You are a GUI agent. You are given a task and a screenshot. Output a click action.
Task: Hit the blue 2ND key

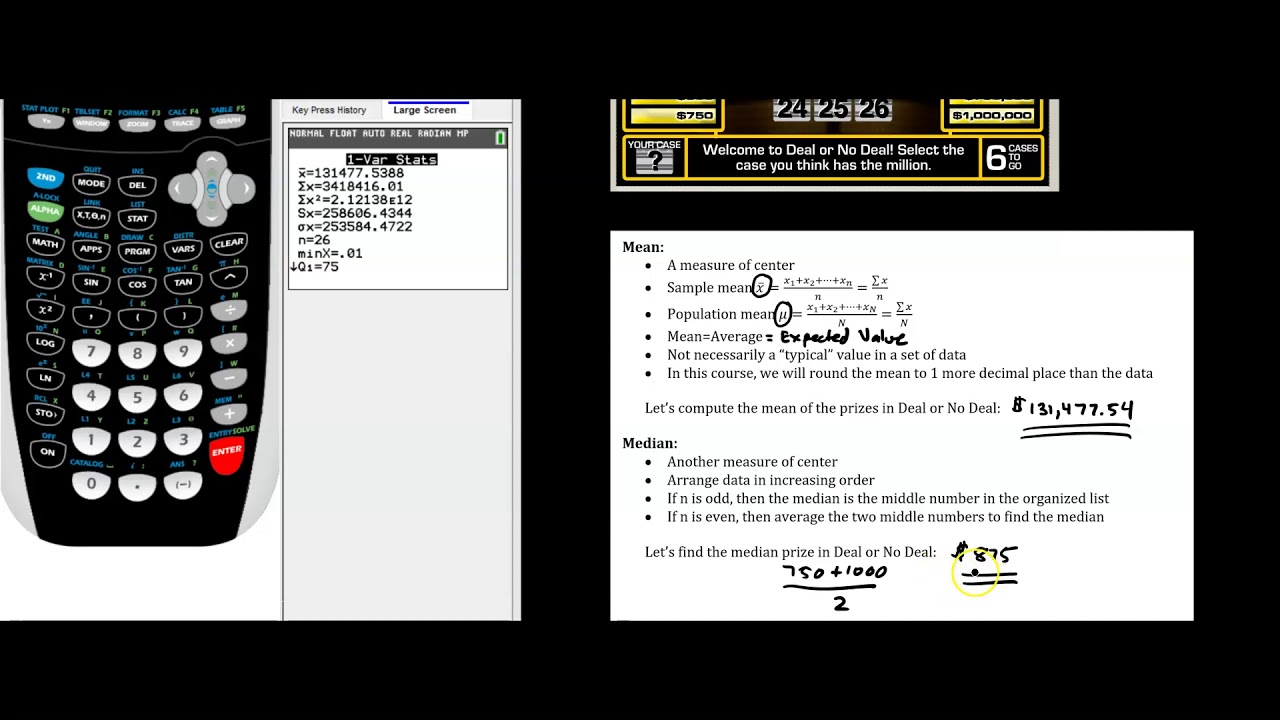click(x=46, y=178)
